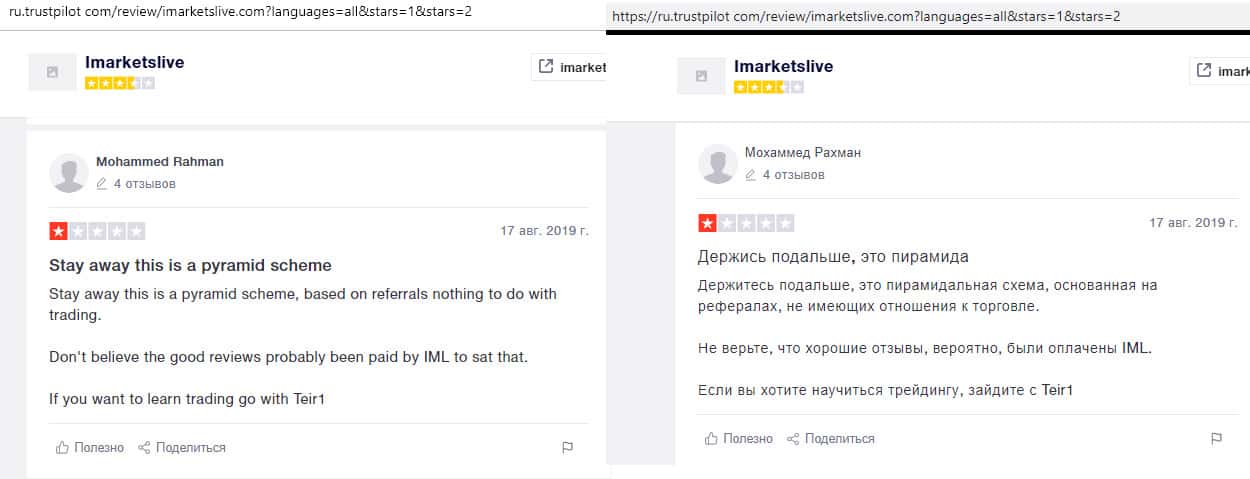
Task: Click the thumbs-up Полезно icon in the right review
Action: point(711,439)
